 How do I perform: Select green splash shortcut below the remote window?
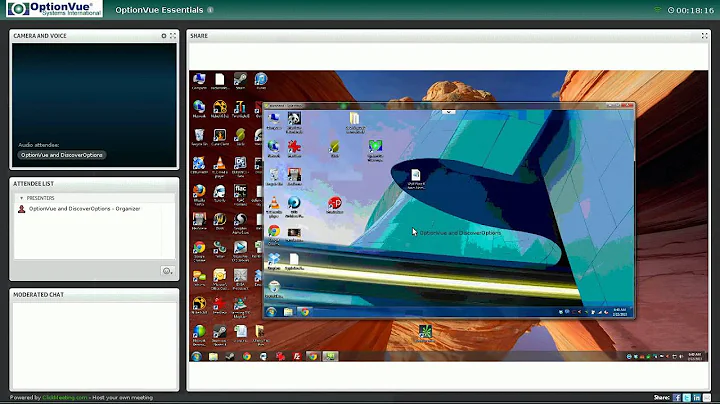pyautogui.click(x=425, y=333)
